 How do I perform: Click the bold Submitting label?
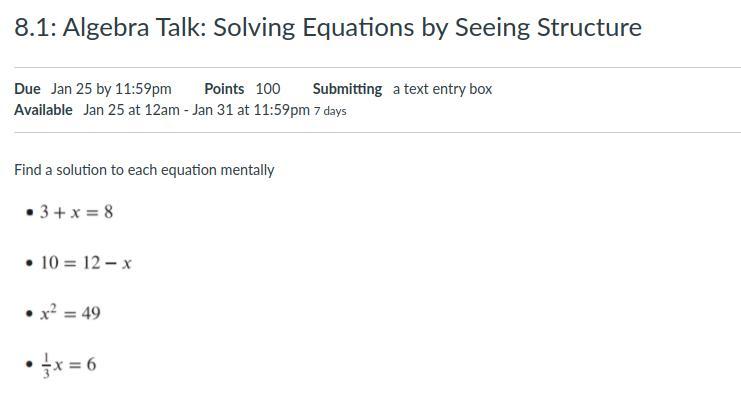347,89
